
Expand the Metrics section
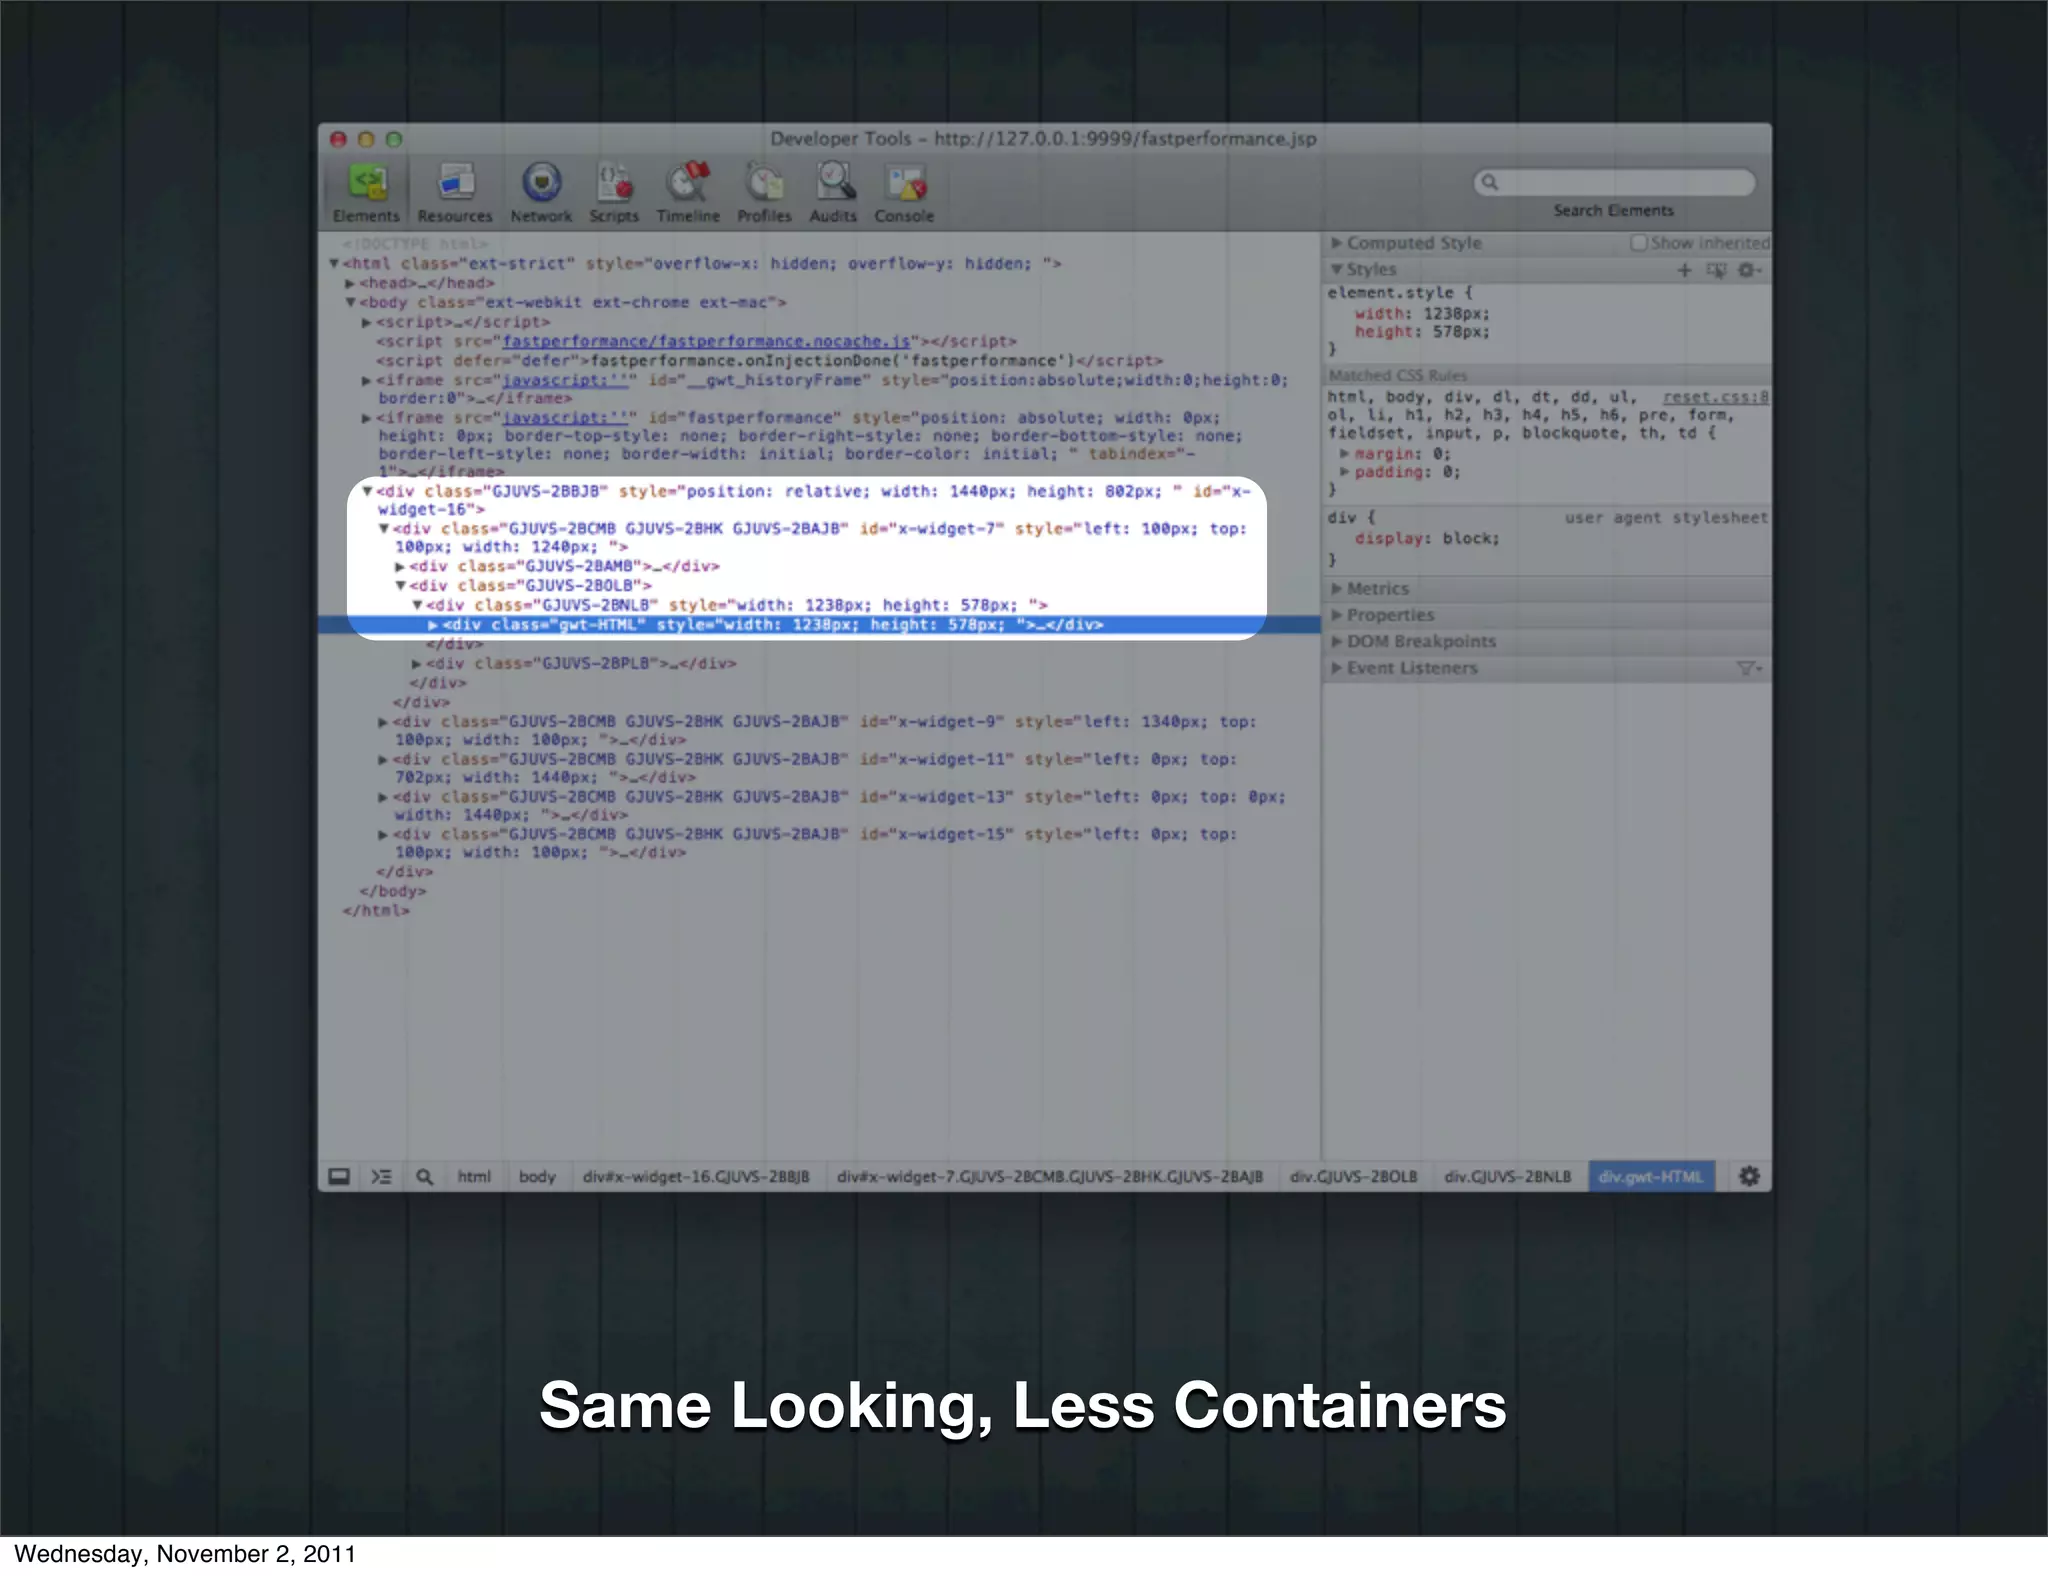[1336, 589]
